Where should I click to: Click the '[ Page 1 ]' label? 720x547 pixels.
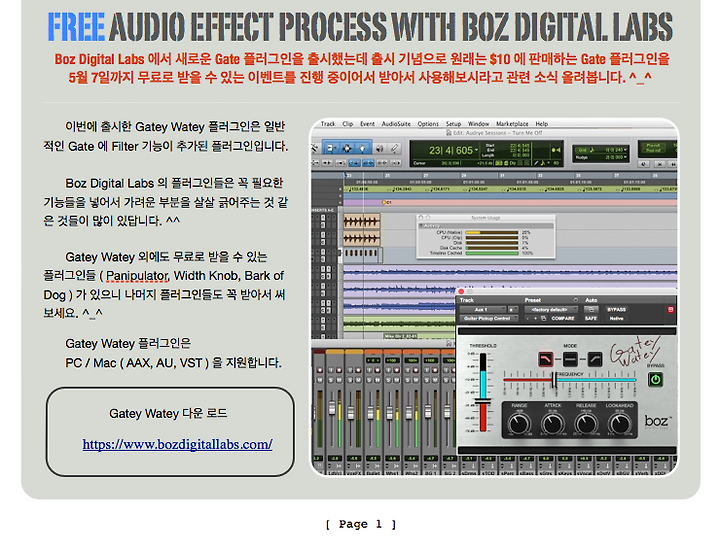(360, 524)
